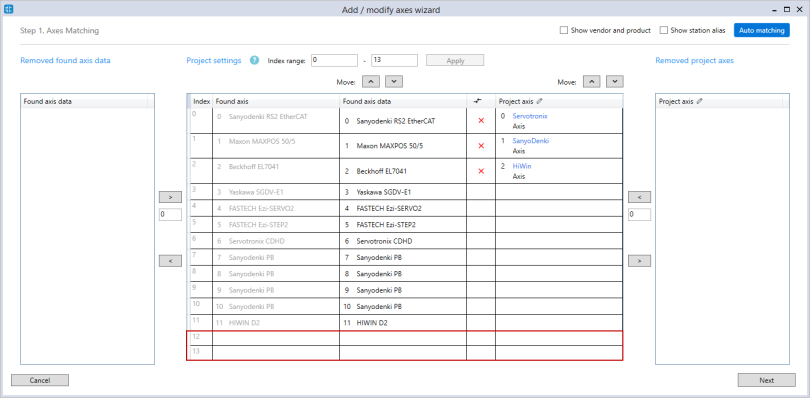The image size is (810, 398).
Task: Select found data row 10 Sanyodenki PB
Action: point(403,306)
